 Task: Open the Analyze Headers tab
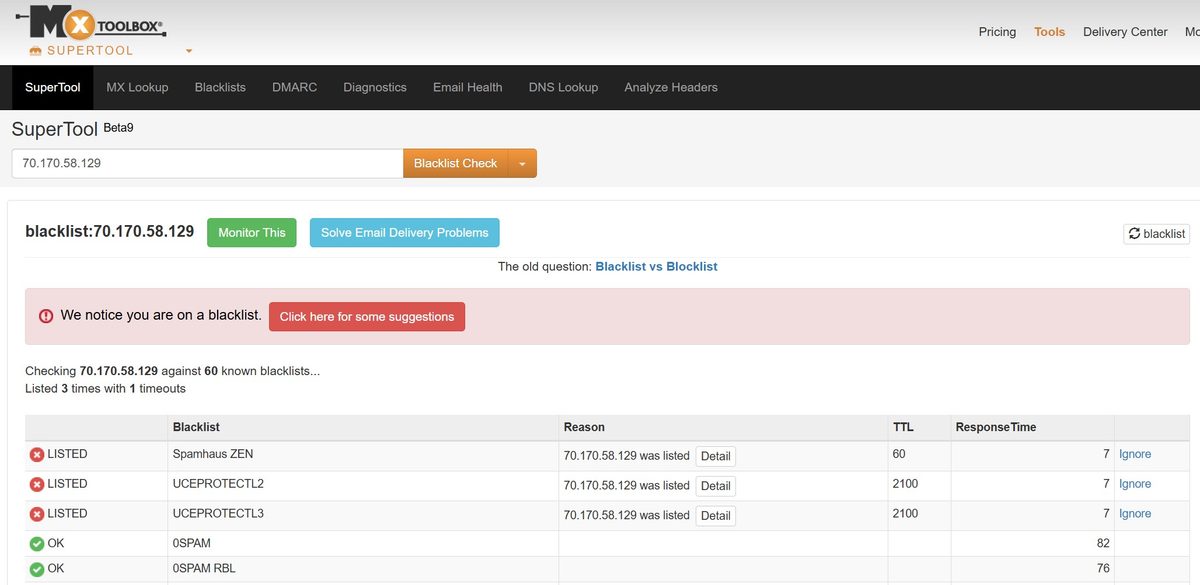click(671, 87)
